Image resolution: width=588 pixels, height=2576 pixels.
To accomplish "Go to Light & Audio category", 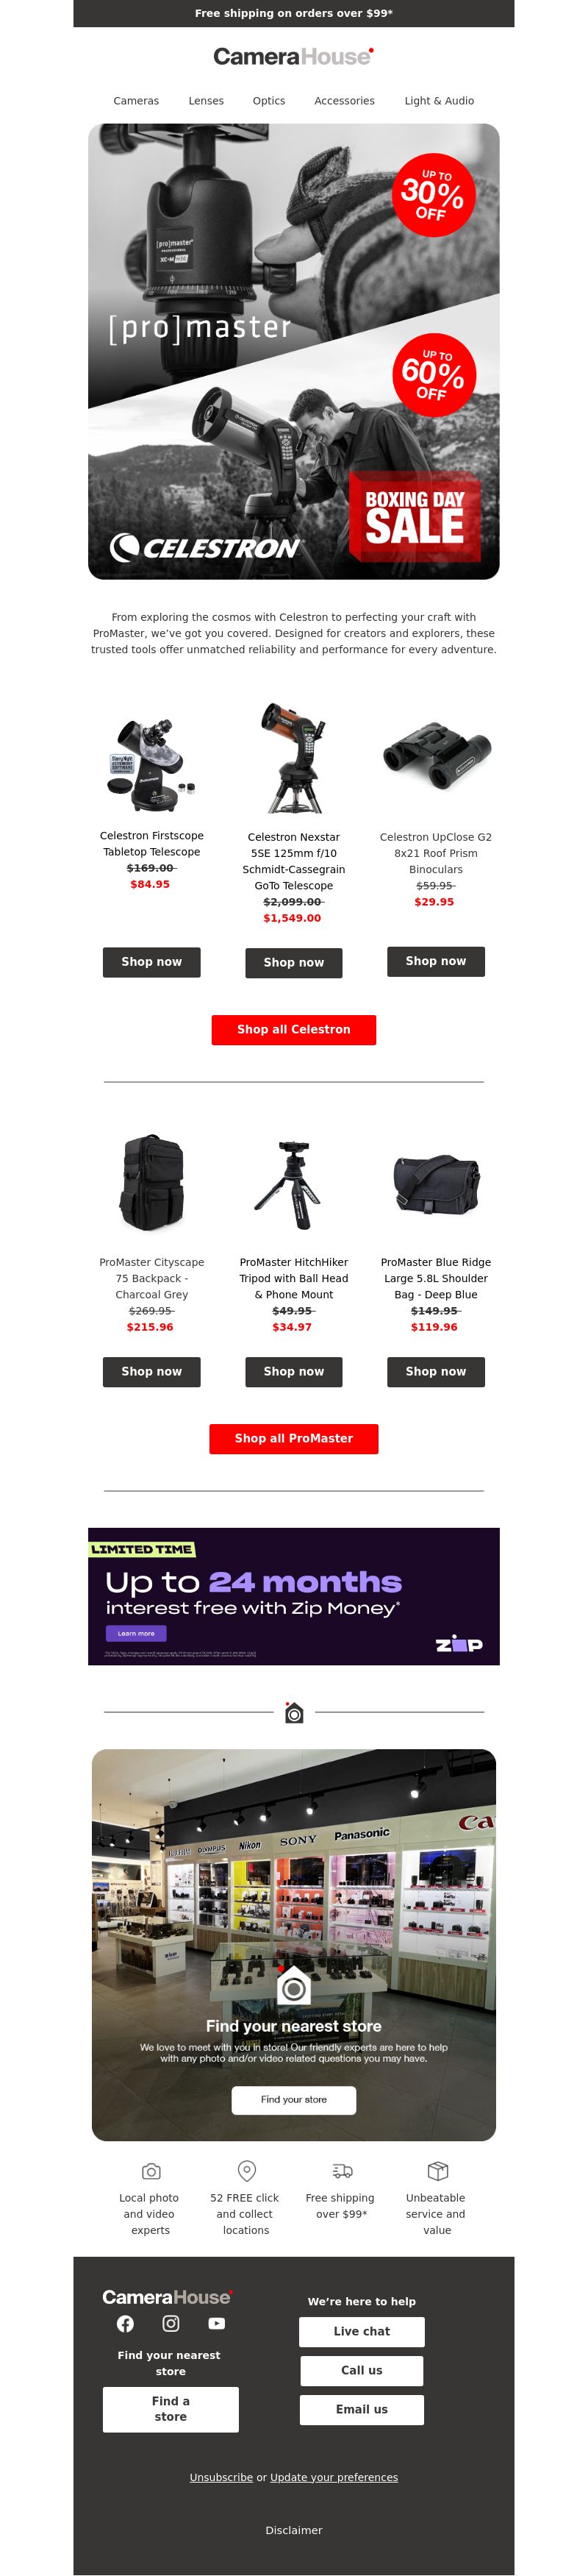I will (x=439, y=101).
